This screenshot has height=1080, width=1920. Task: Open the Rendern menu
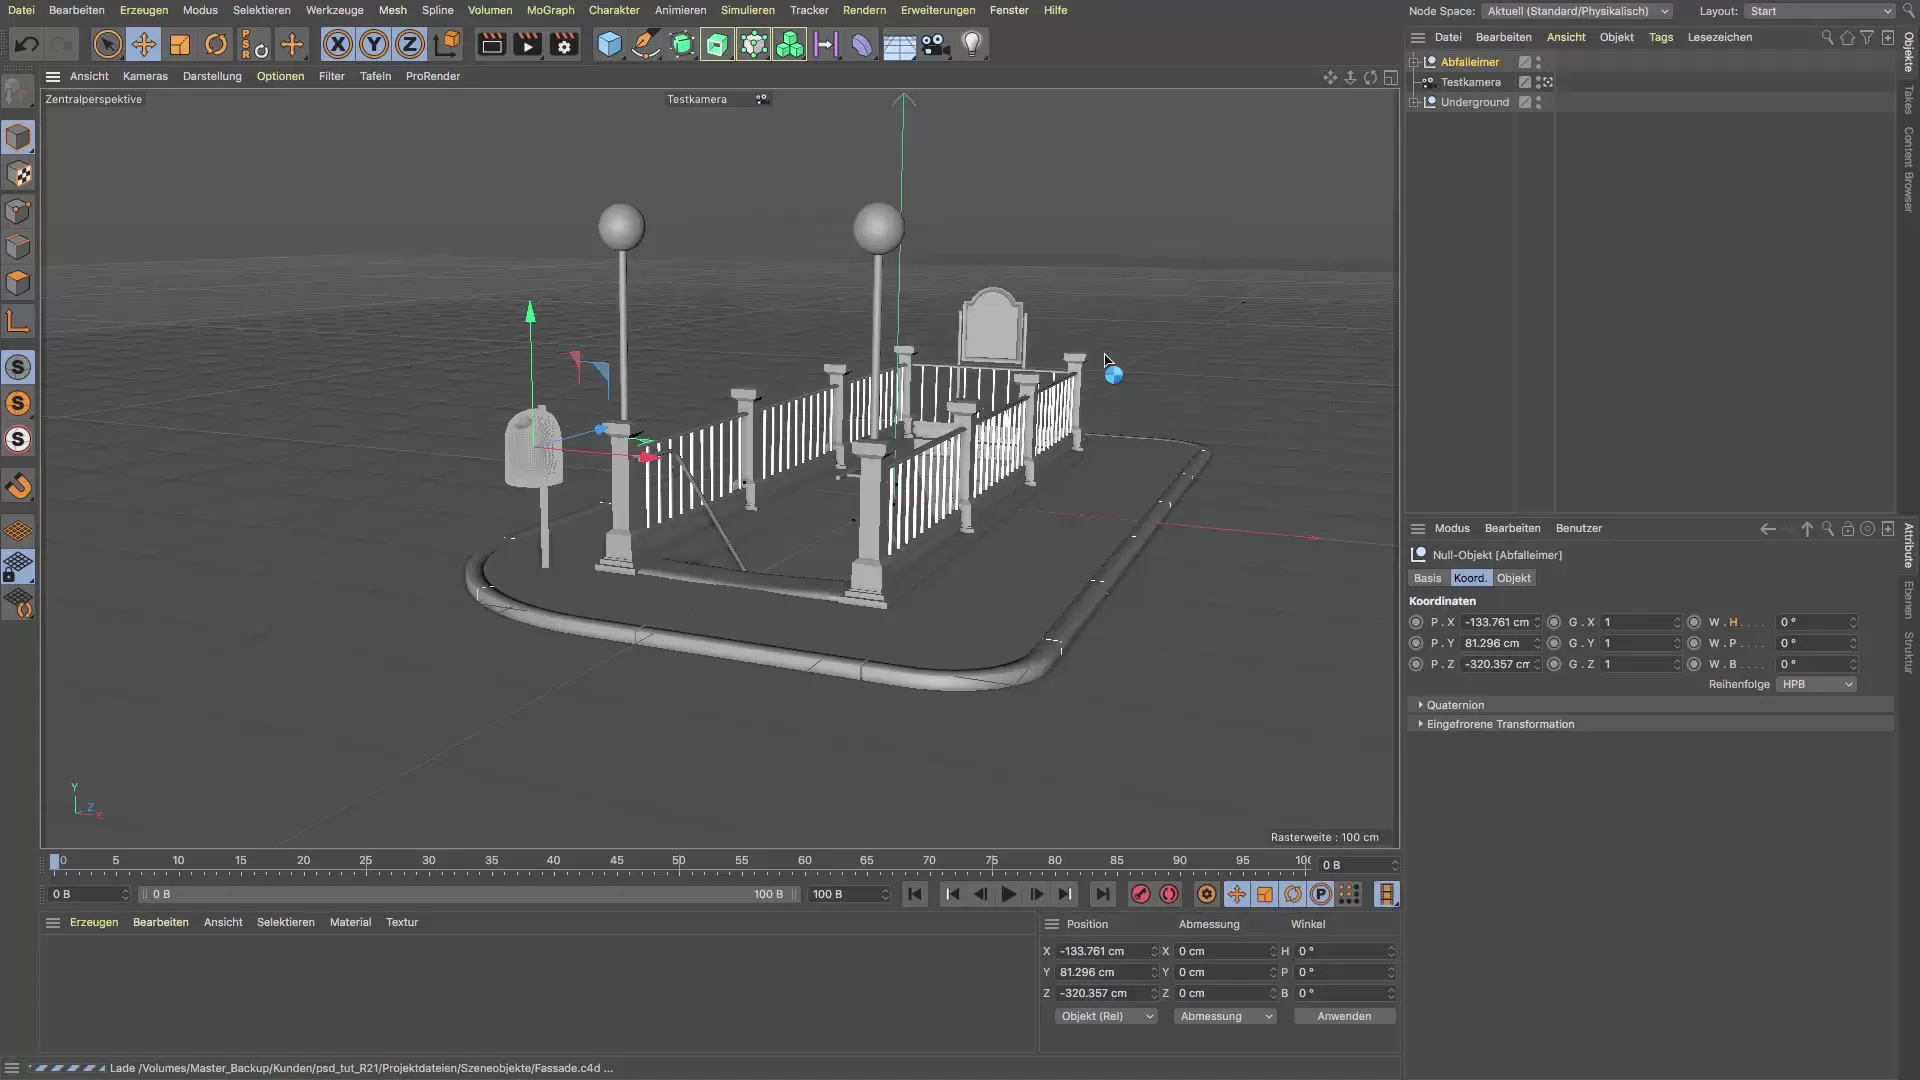[x=864, y=10]
